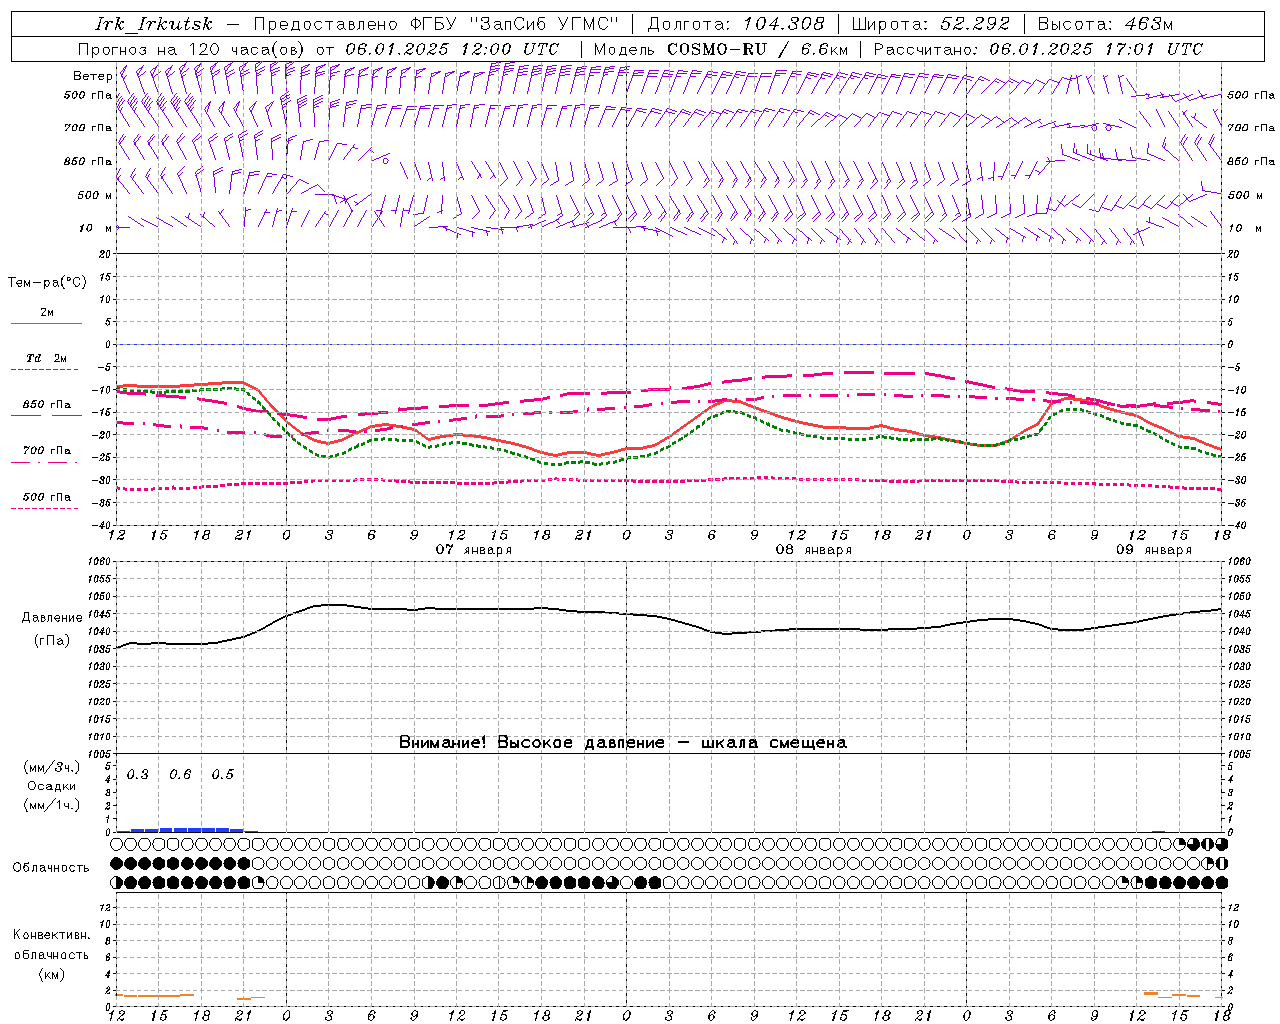Image resolution: width=1280 pixels, height=1024 pixels.
Task: Click the date label "09 января"
Action: pyautogui.click(x=1154, y=550)
